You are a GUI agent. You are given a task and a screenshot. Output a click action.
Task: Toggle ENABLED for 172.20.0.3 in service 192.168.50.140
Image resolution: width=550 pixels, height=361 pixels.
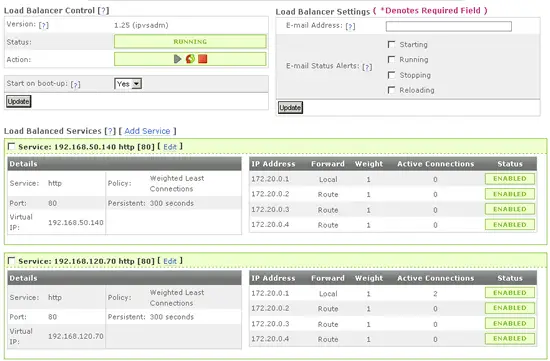pos(510,209)
